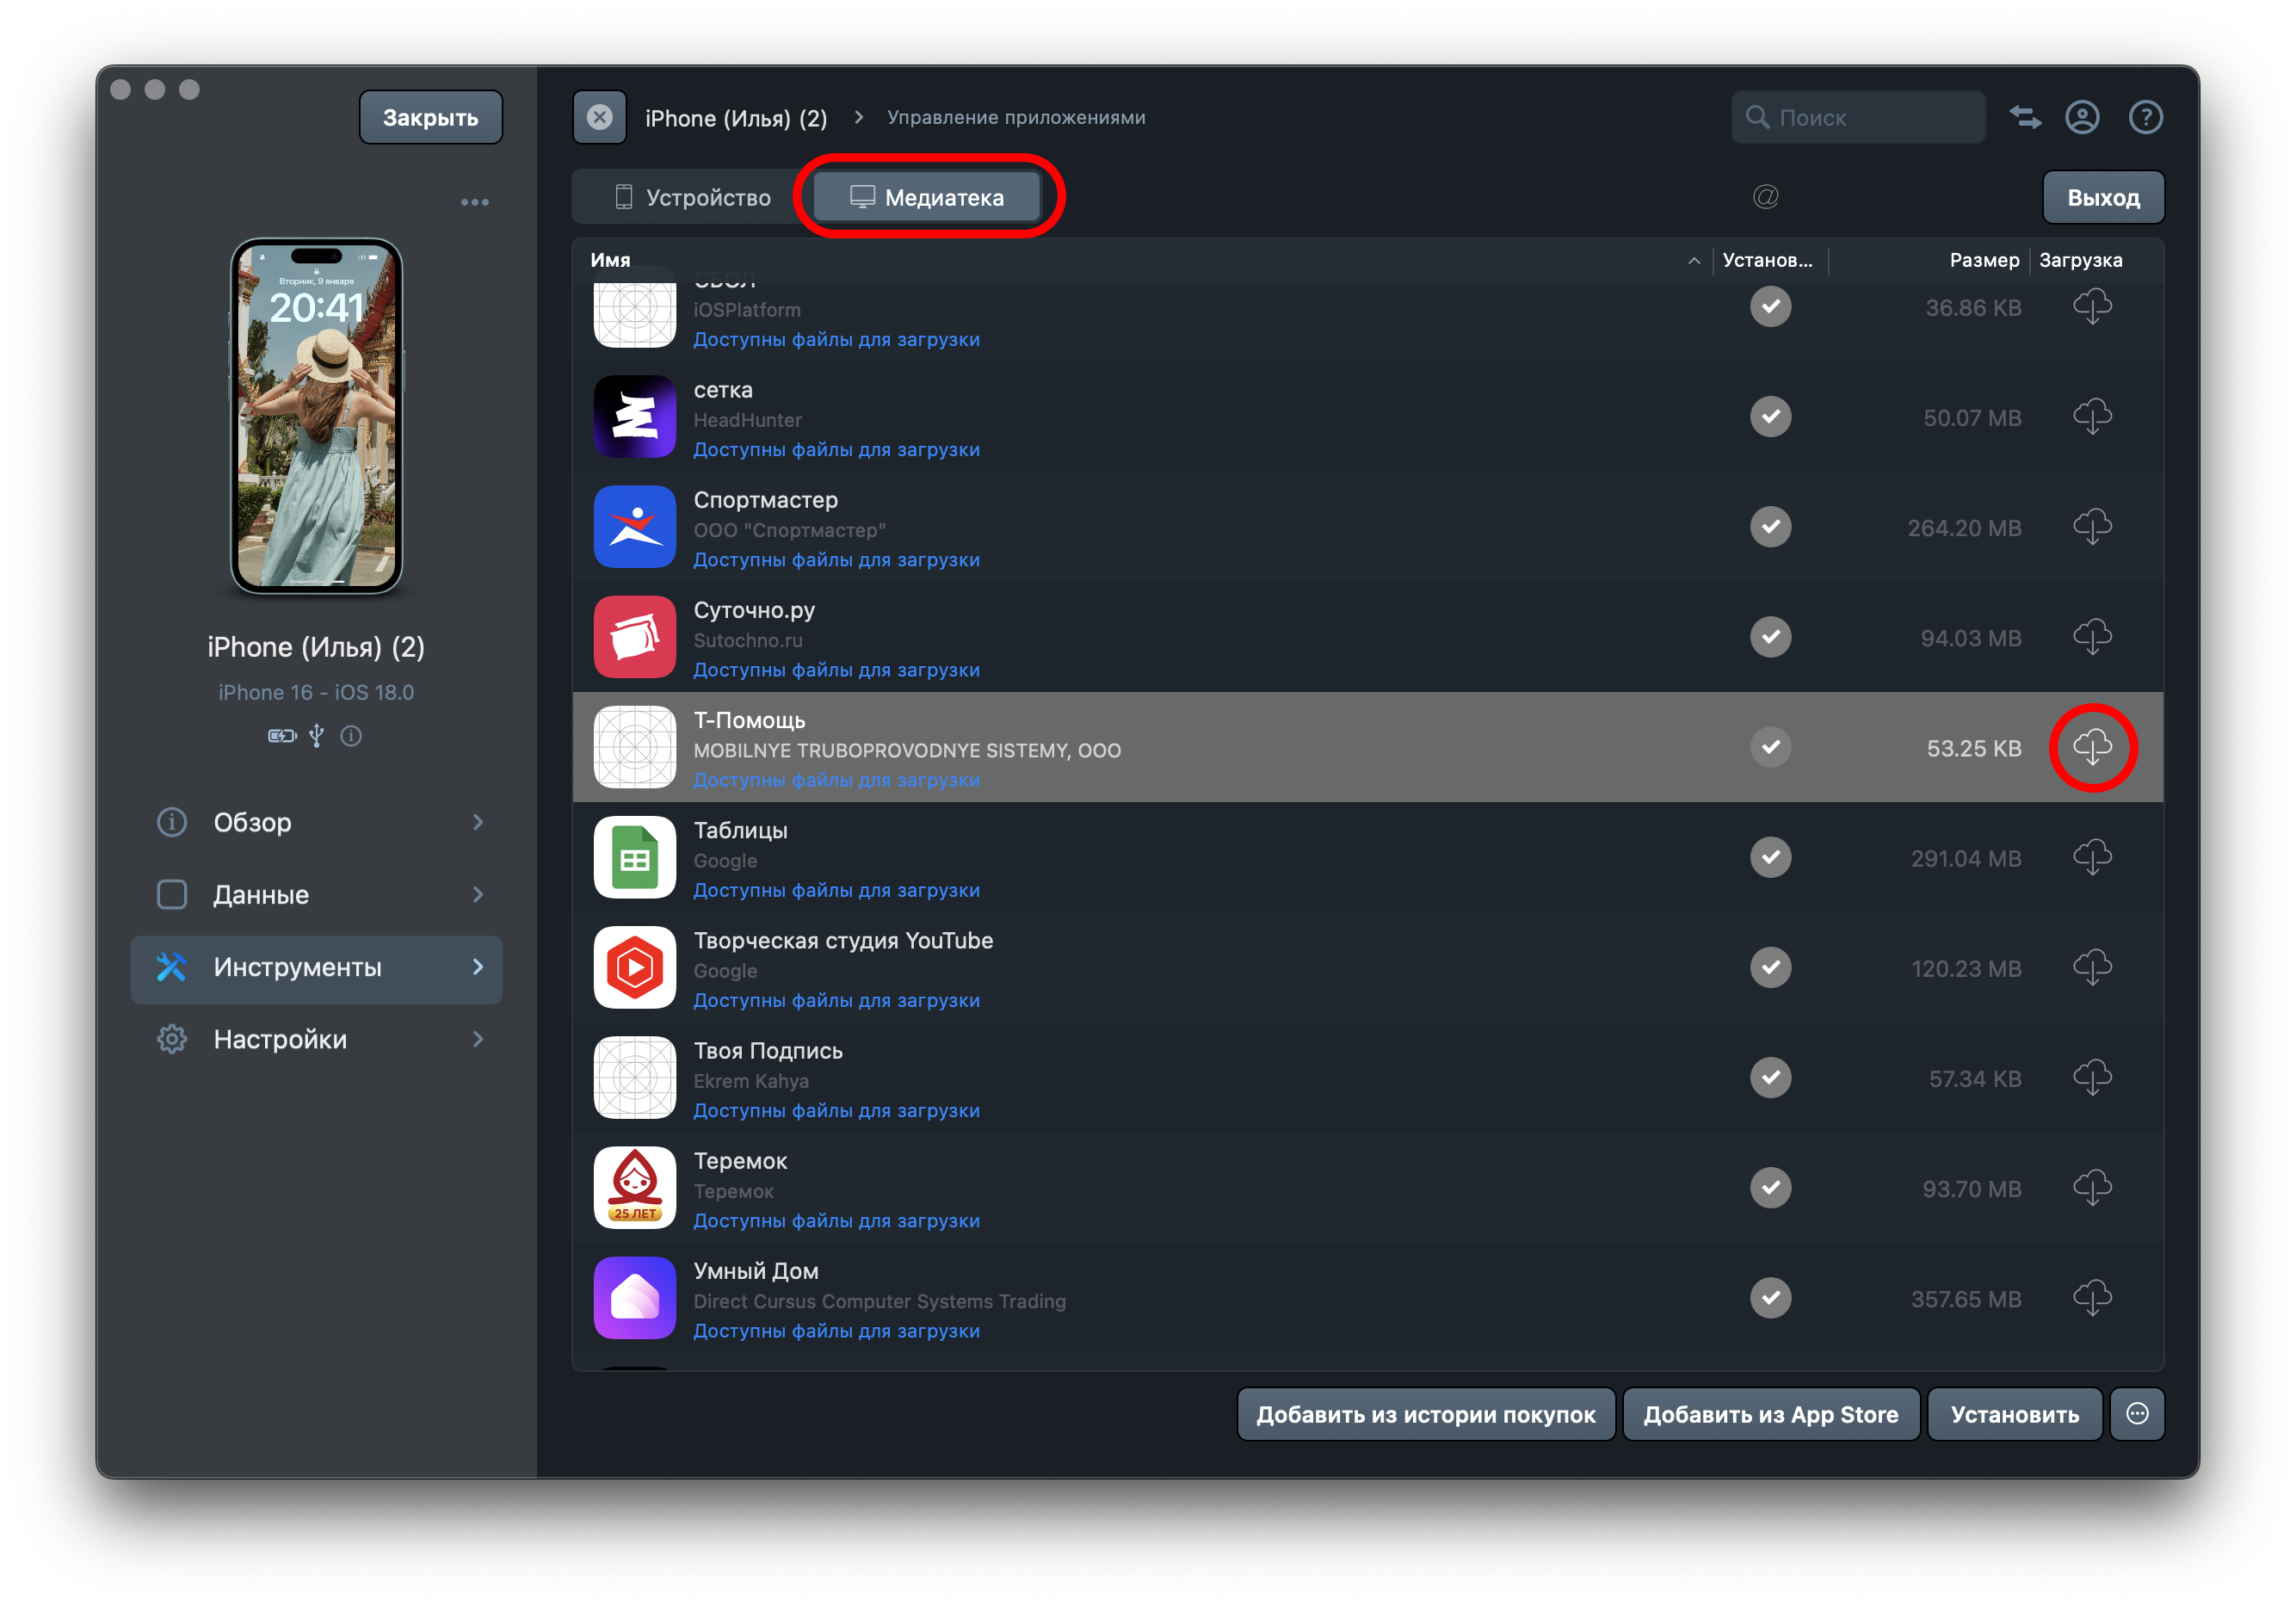Toggle installed checkmark for Т-Помощь
The image size is (2296, 1606).
point(1770,747)
